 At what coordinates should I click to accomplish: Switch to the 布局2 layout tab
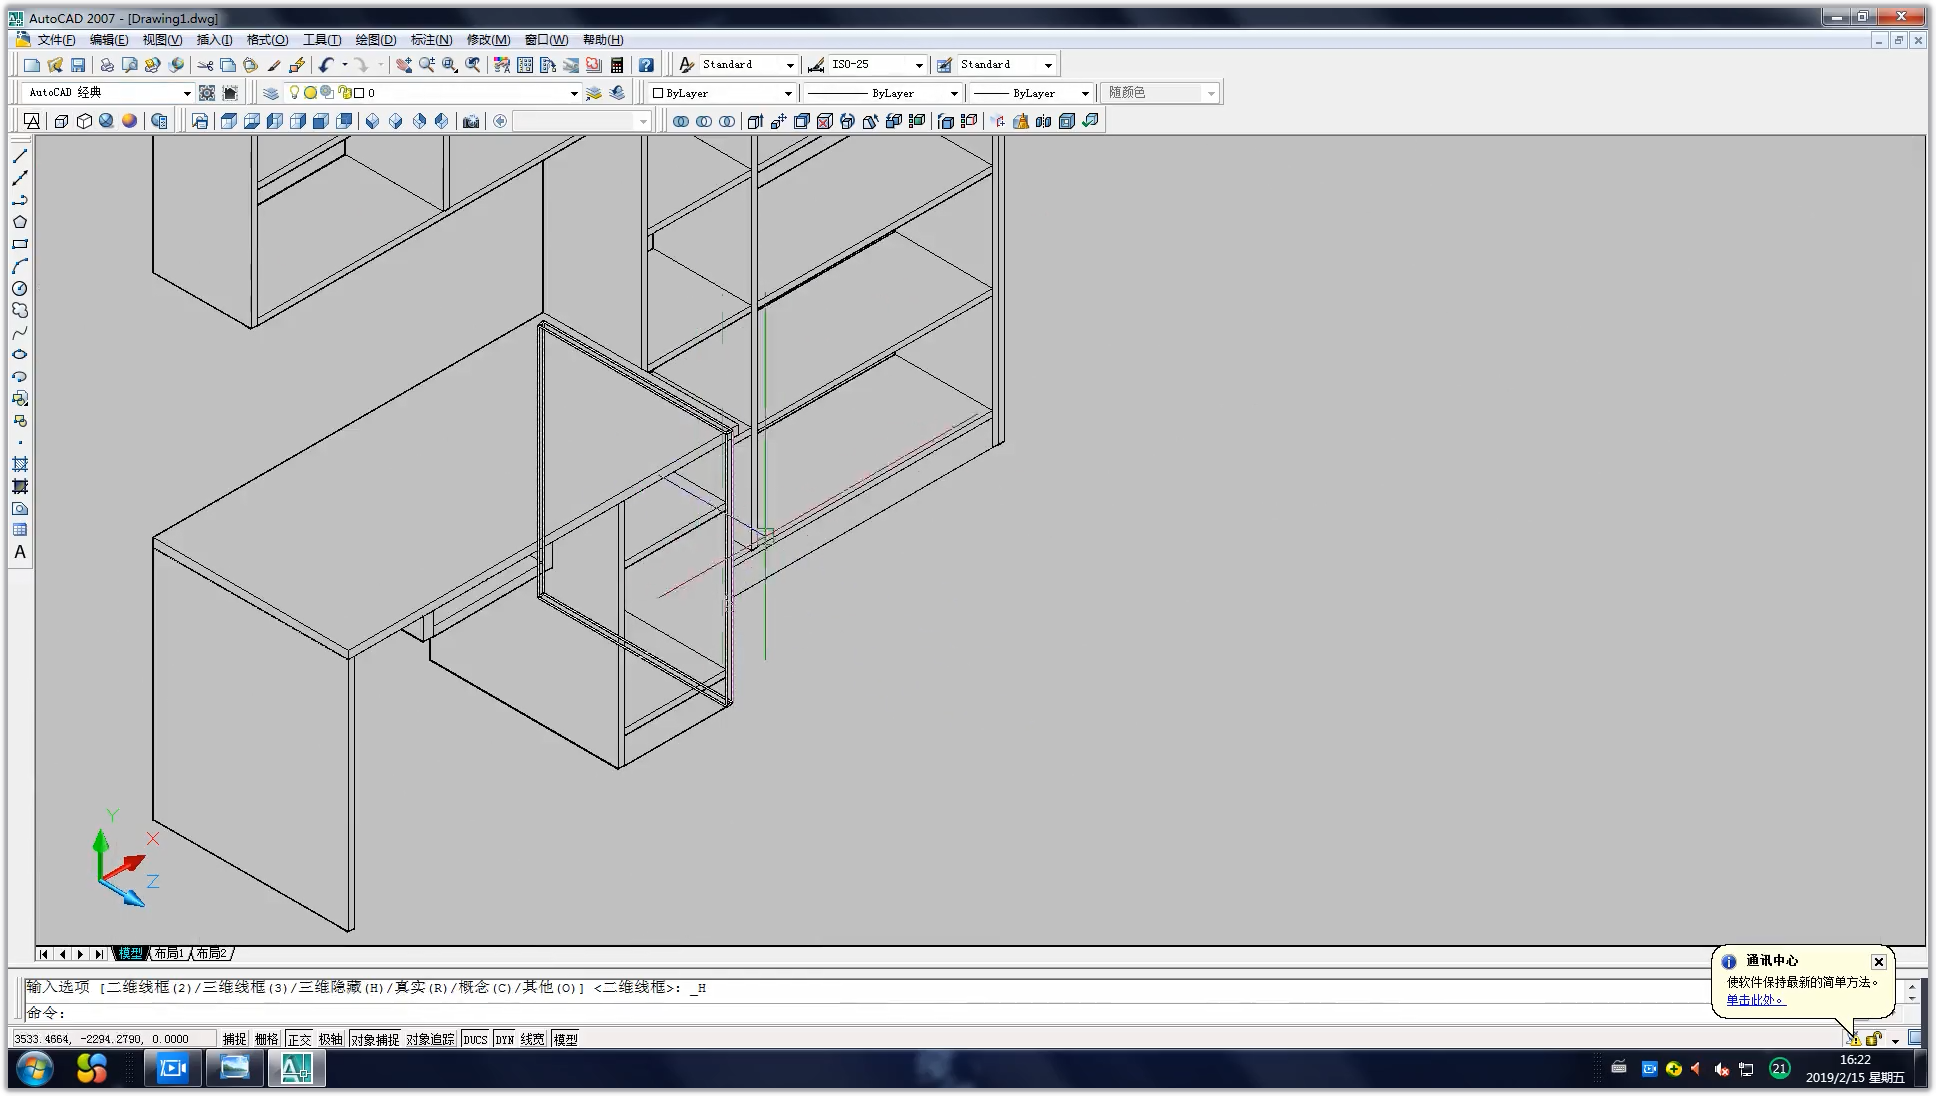[211, 954]
